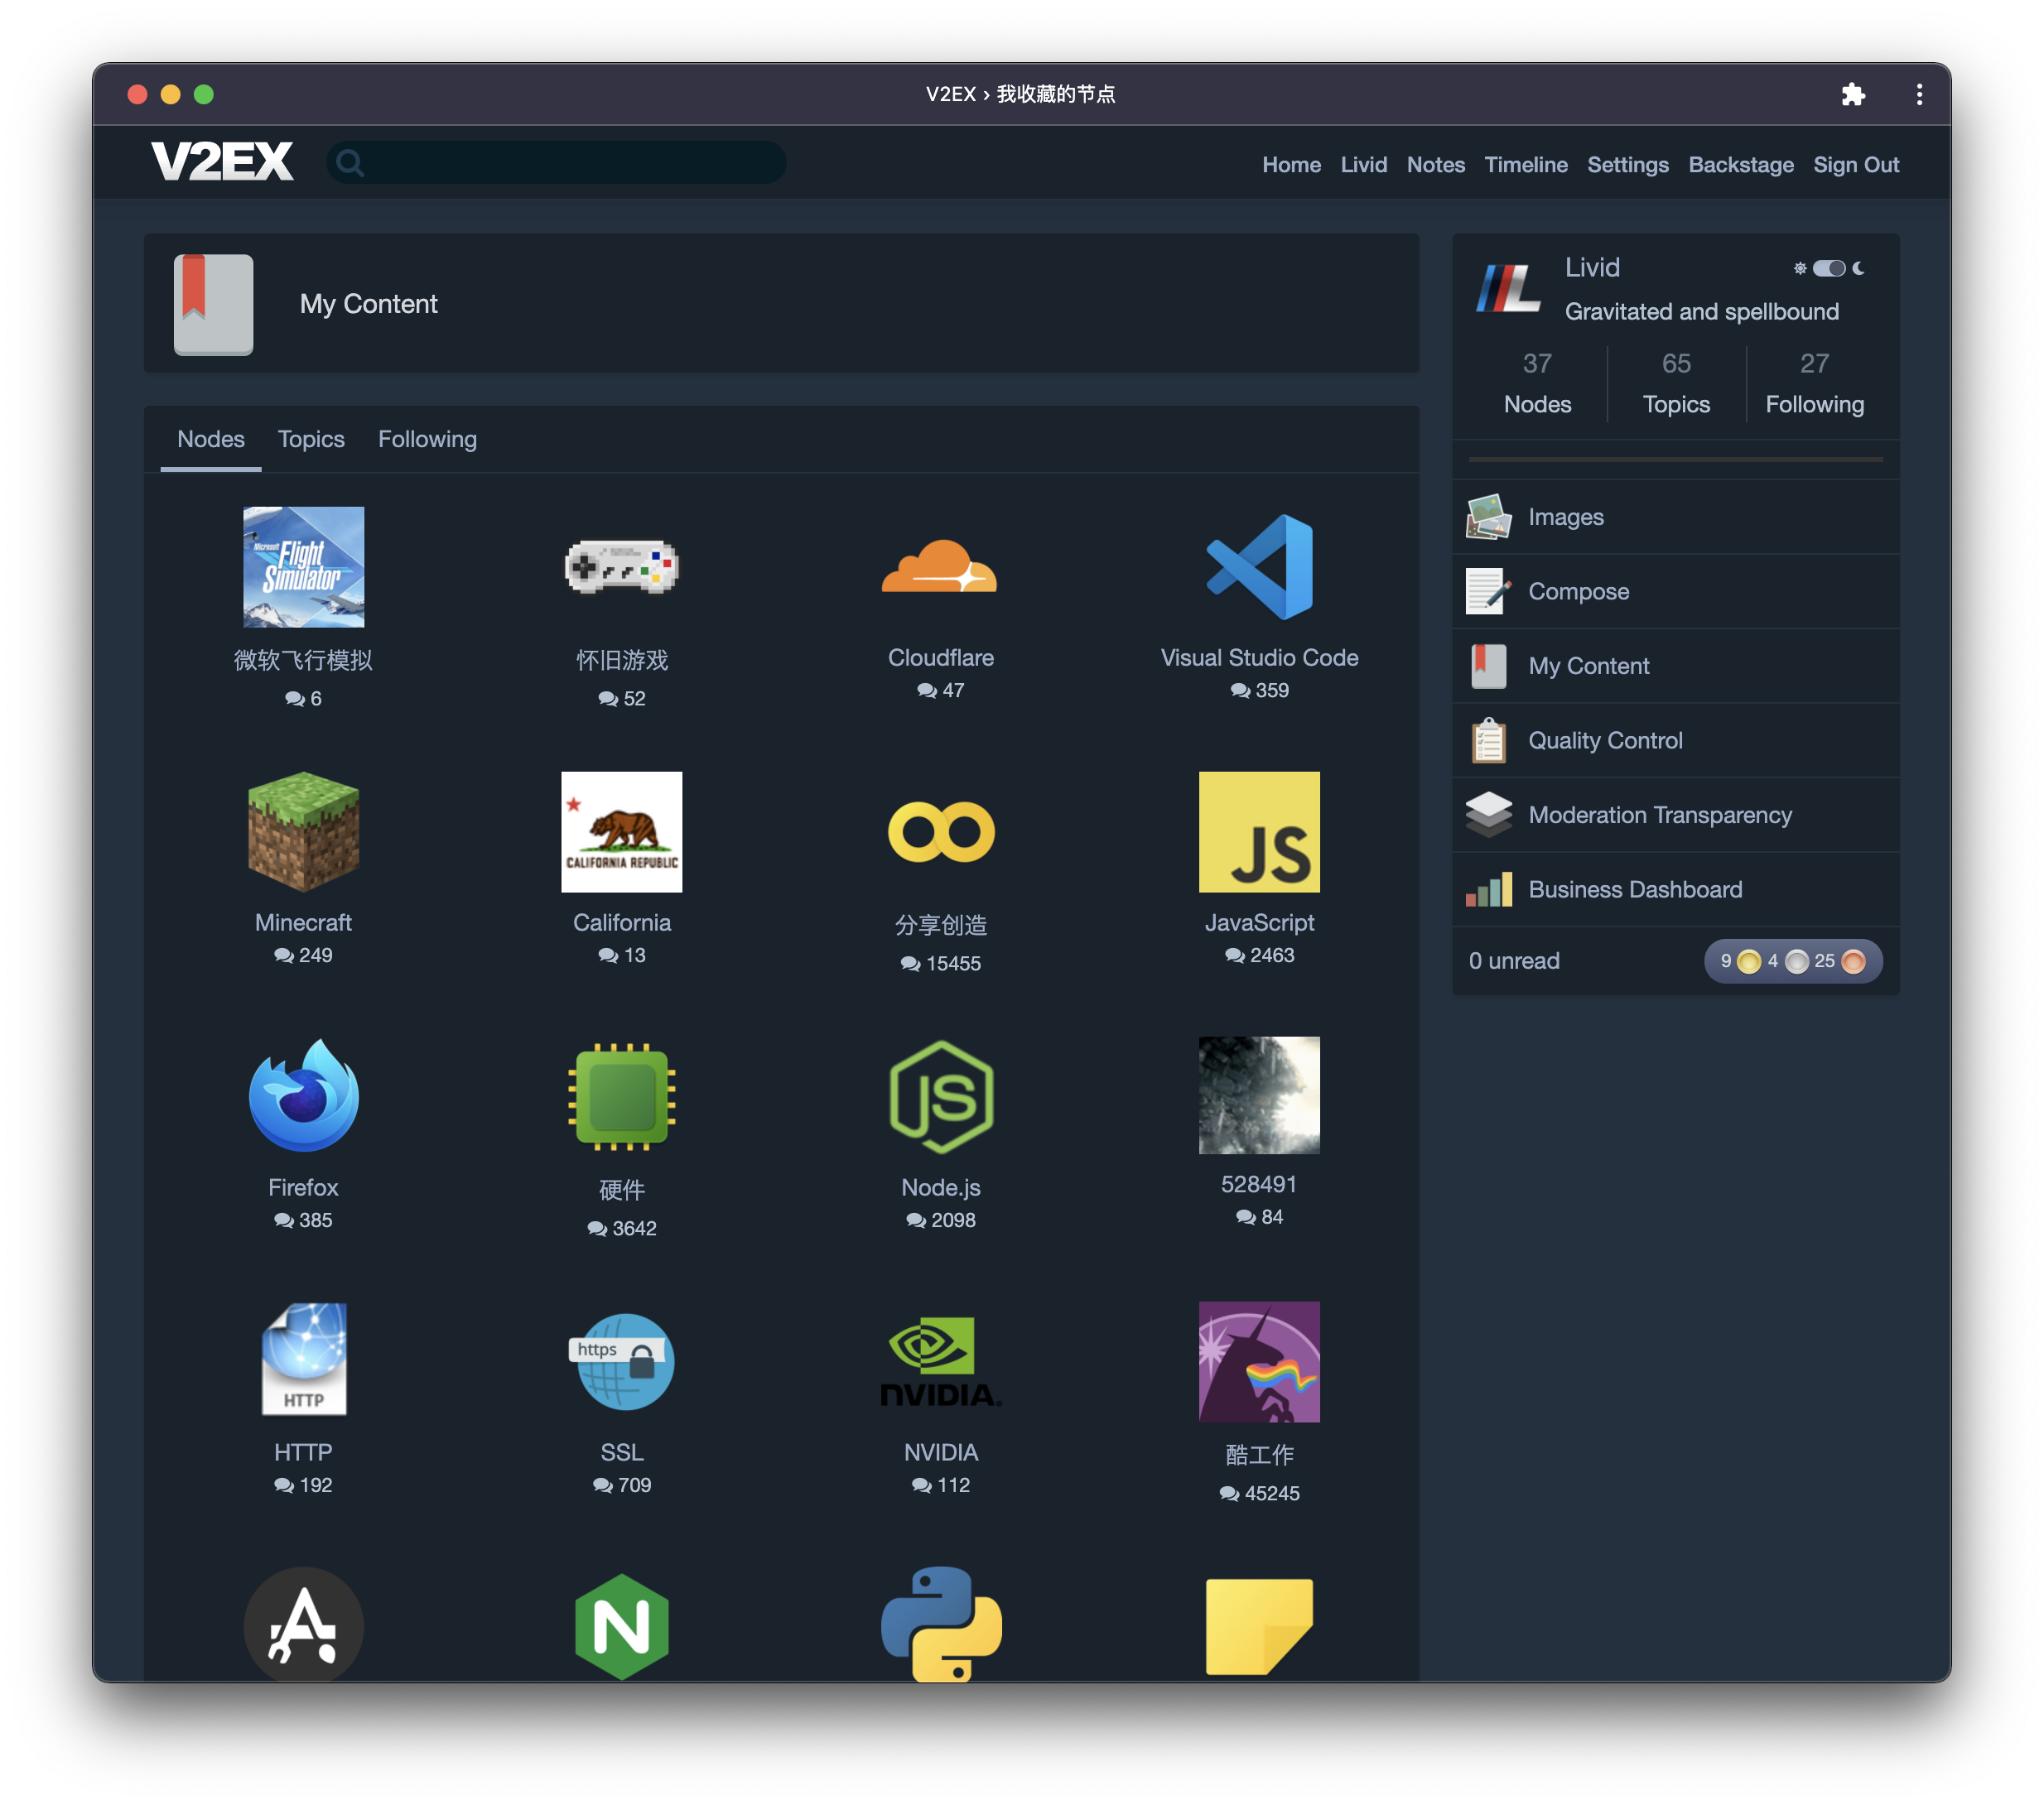Click the Cloudflare node name text
The width and height of the screenshot is (2044, 1805).
point(940,657)
